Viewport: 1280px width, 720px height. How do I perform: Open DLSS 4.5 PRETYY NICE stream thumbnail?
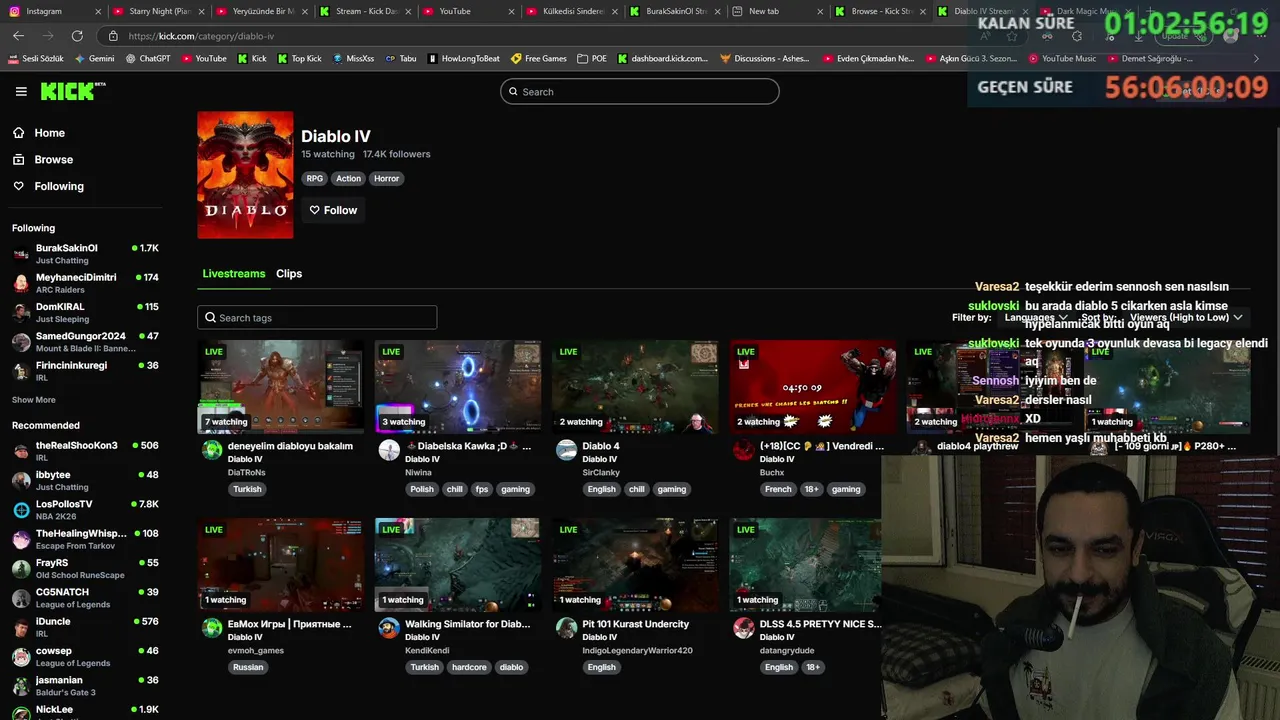click(805, 565)
